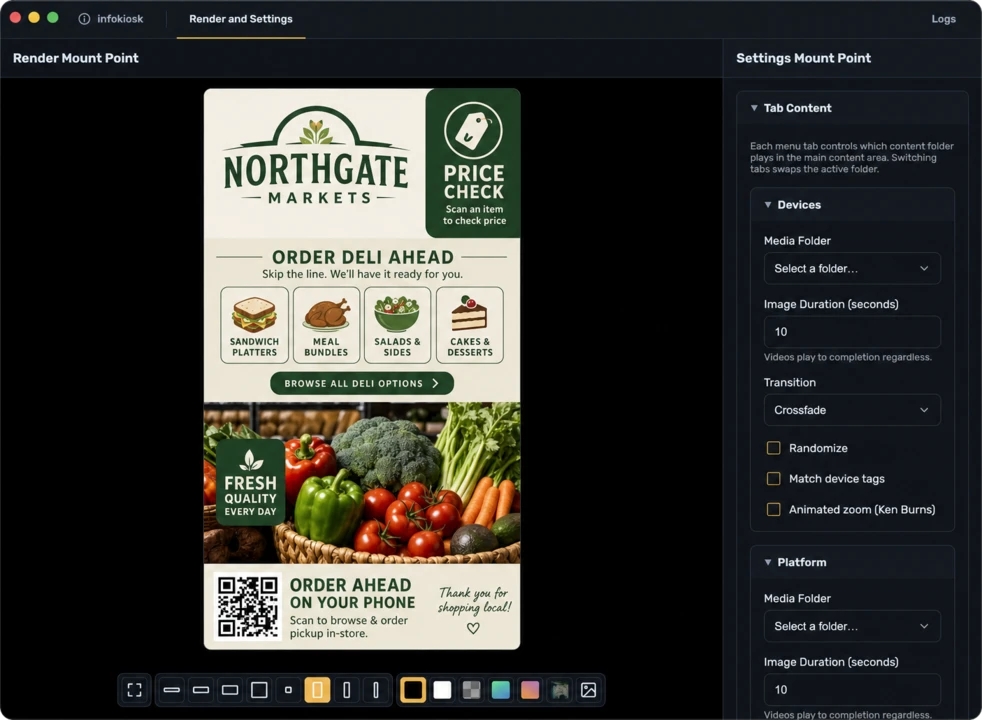Enable Match device tags checkbox

tap(773, 479)
